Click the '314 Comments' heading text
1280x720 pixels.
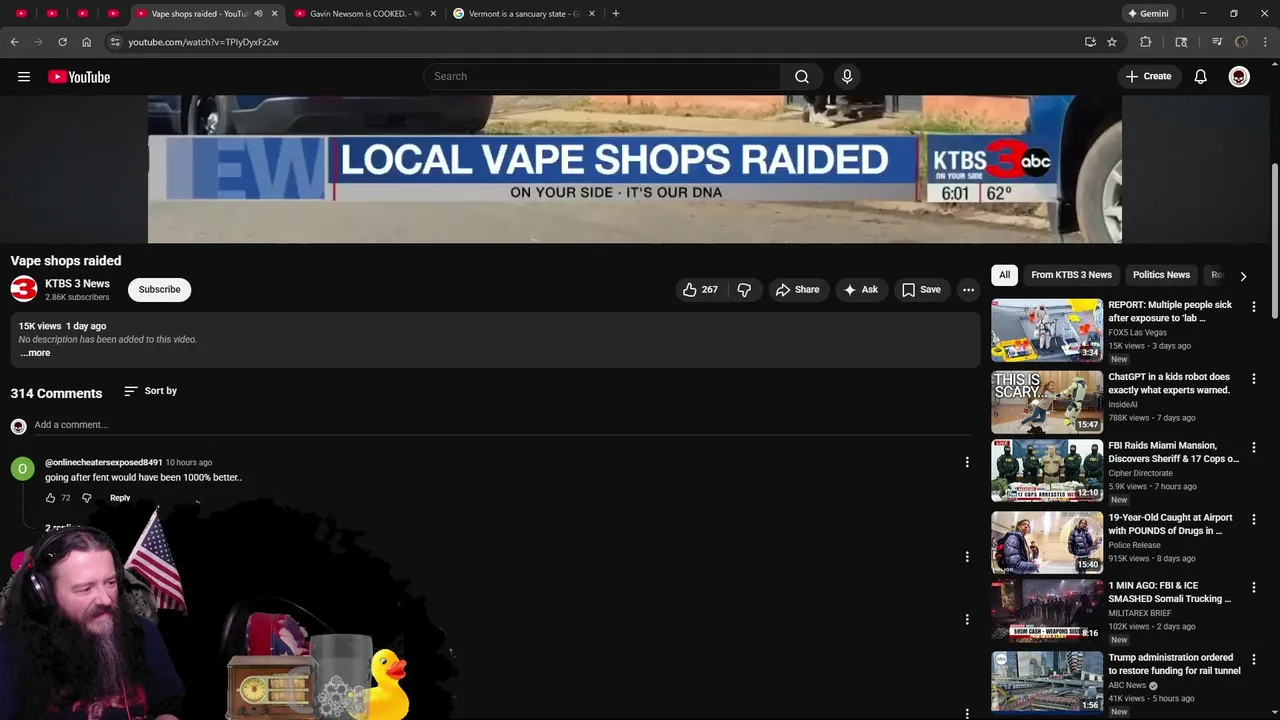point(56,394)
